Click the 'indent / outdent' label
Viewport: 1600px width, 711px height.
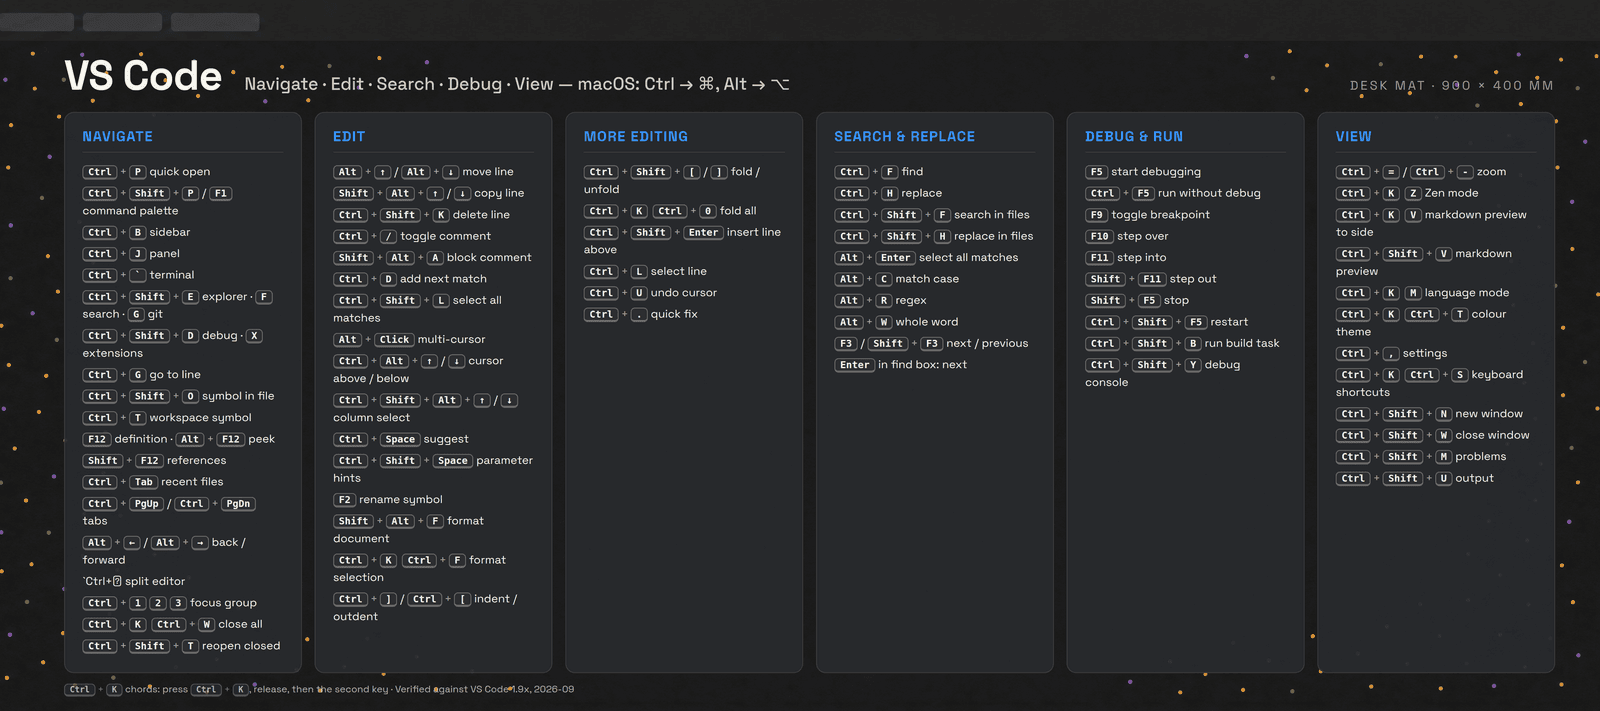(x=425, y=608)
